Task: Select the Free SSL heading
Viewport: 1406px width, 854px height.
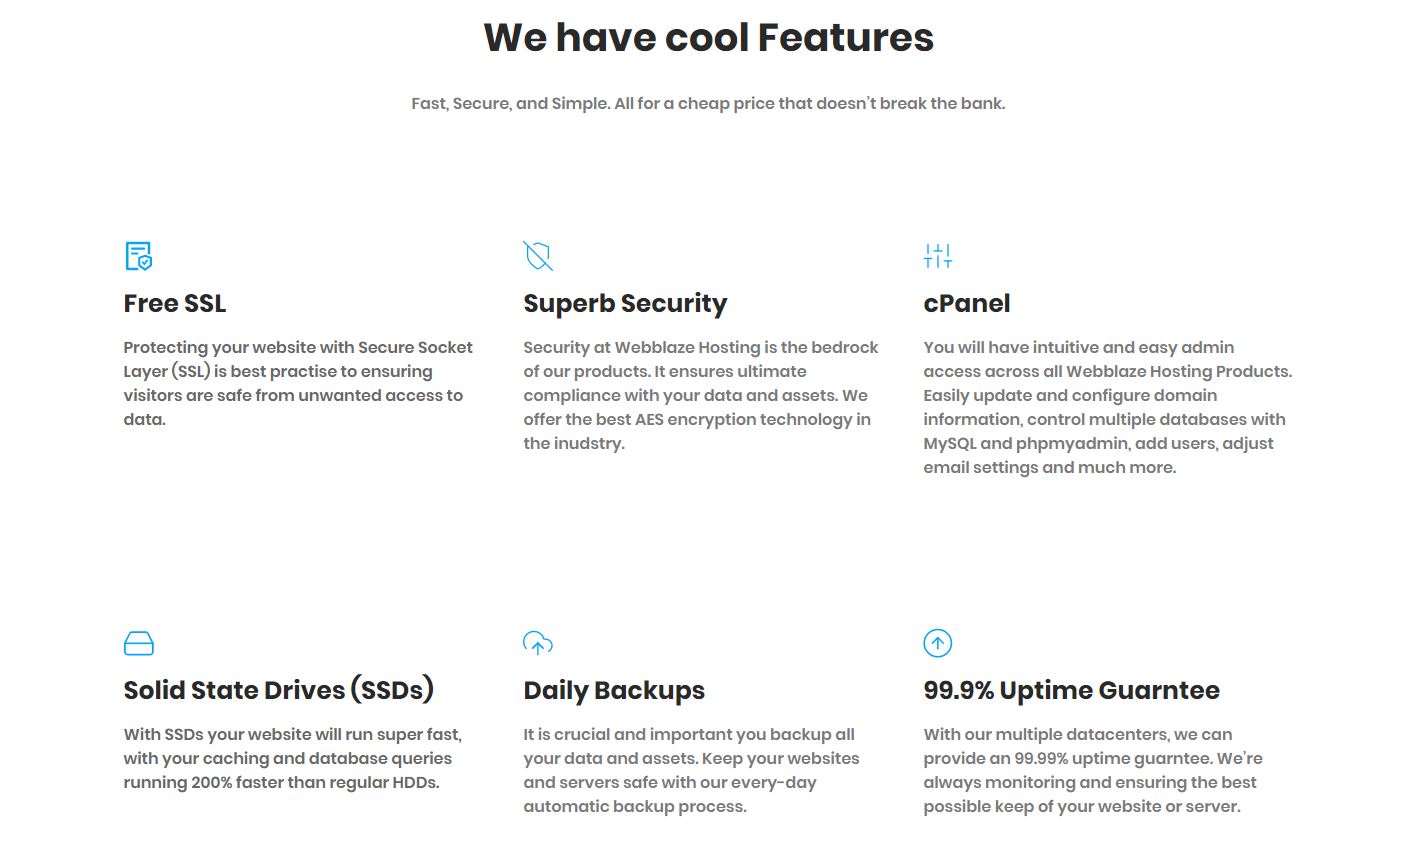Action: (175, 303)
